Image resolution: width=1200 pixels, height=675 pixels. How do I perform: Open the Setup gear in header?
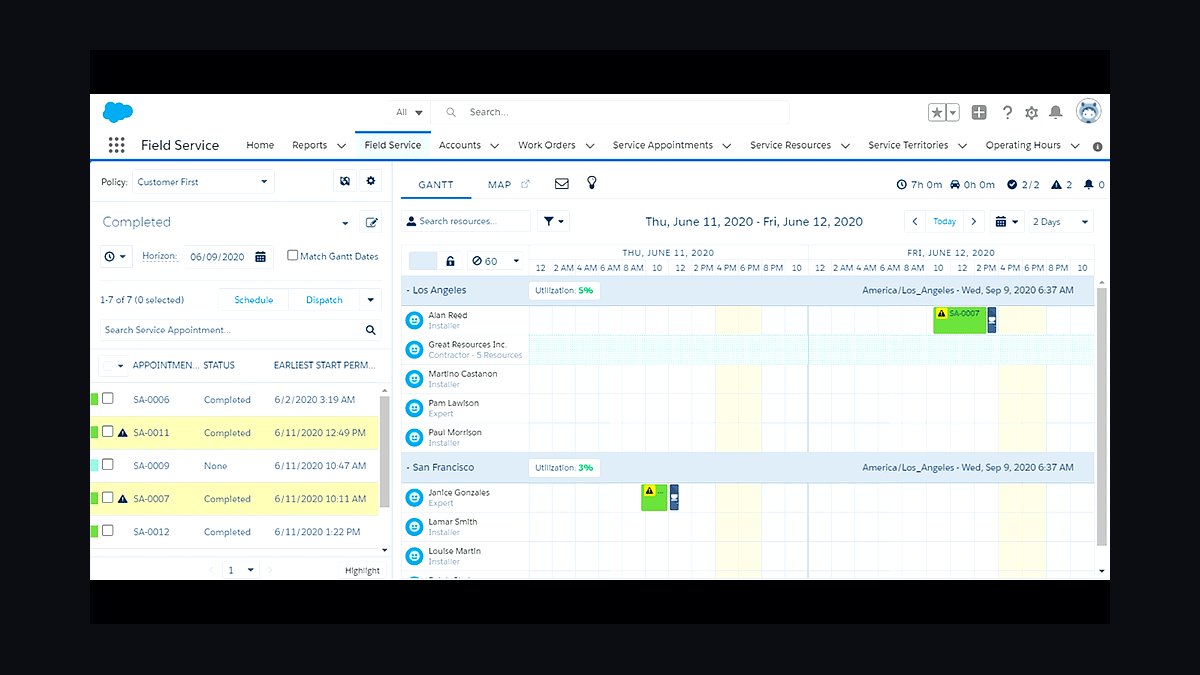[1031, 113]
